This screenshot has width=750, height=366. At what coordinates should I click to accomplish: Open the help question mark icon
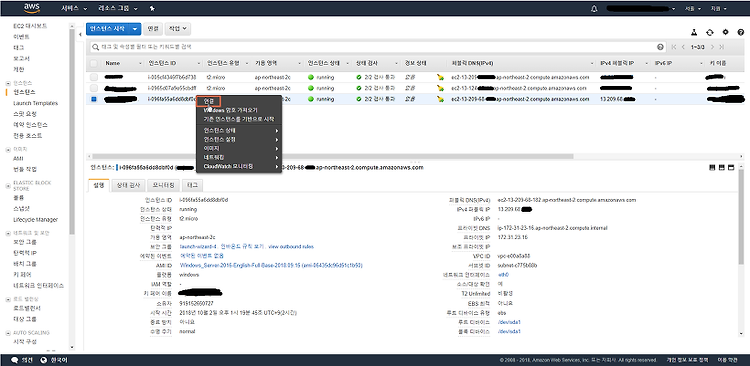tap(740, 32)
